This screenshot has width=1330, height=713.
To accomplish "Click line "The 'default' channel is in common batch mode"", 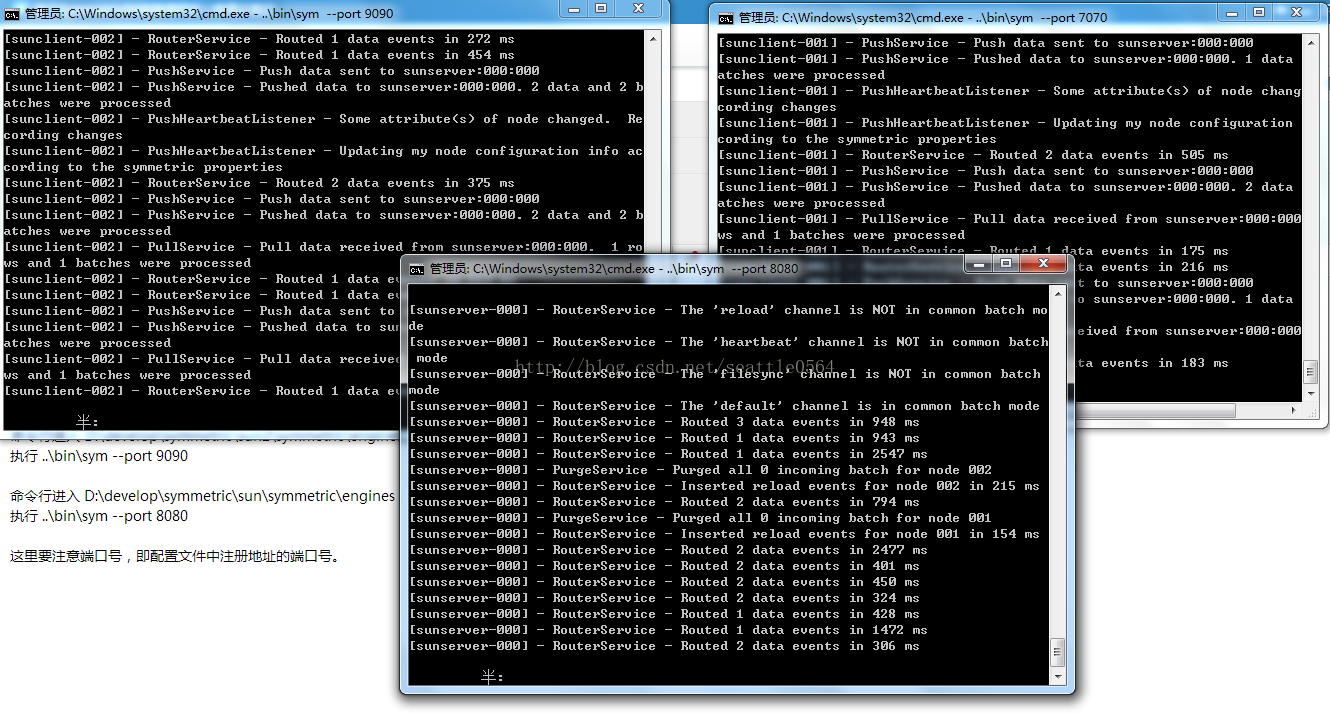I will [x=724, y=406].
